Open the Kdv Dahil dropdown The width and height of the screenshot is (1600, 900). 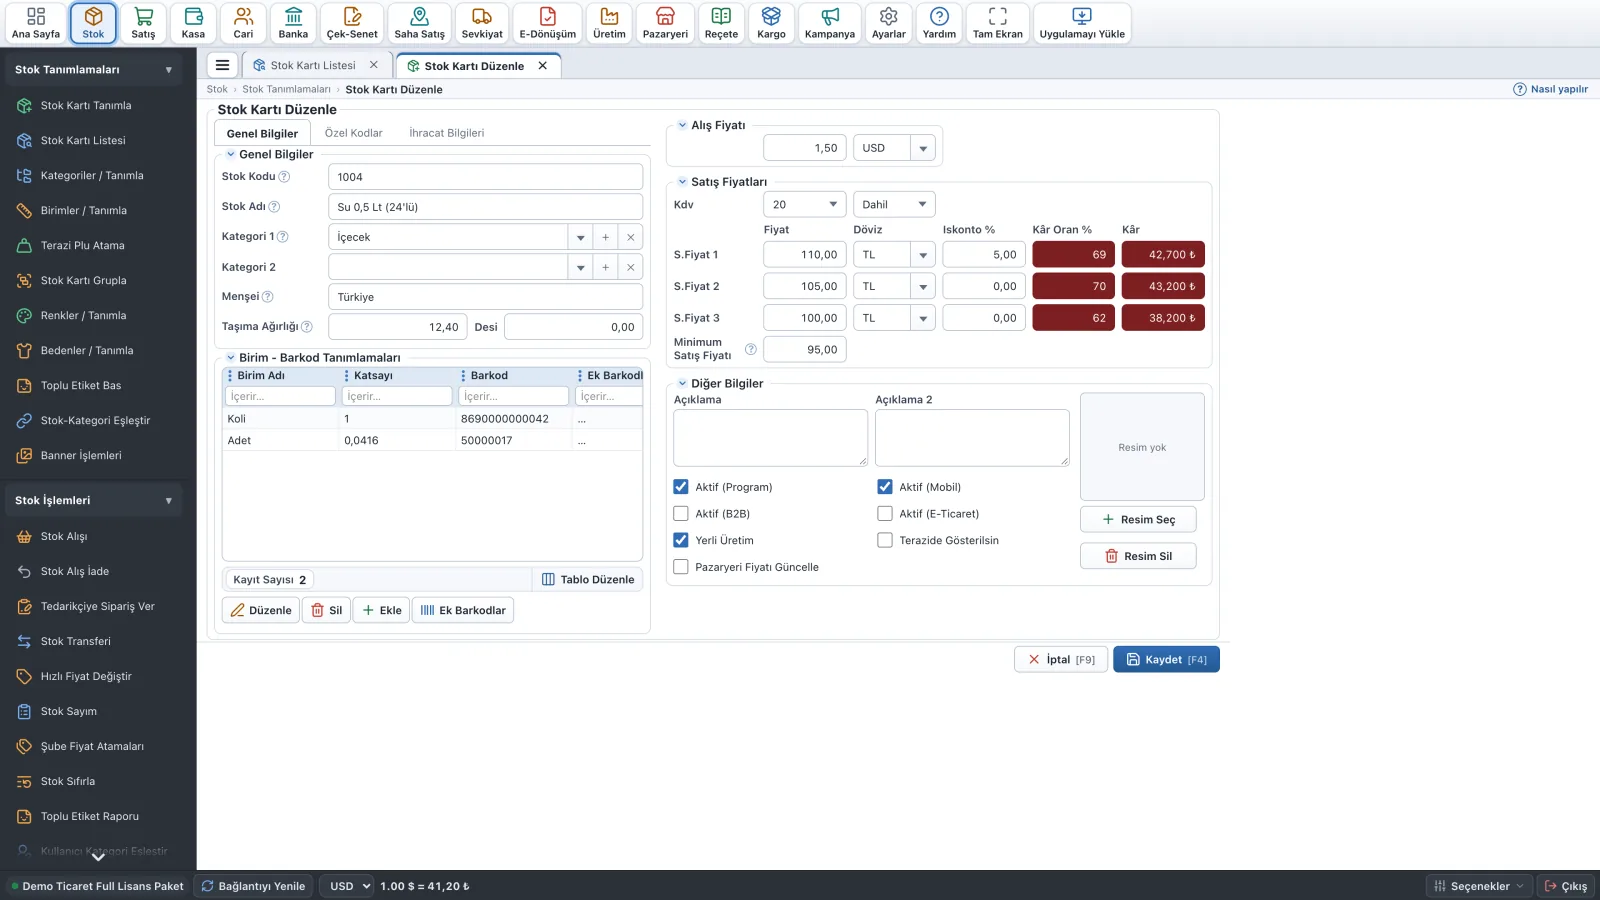click(x=894, y=204)
